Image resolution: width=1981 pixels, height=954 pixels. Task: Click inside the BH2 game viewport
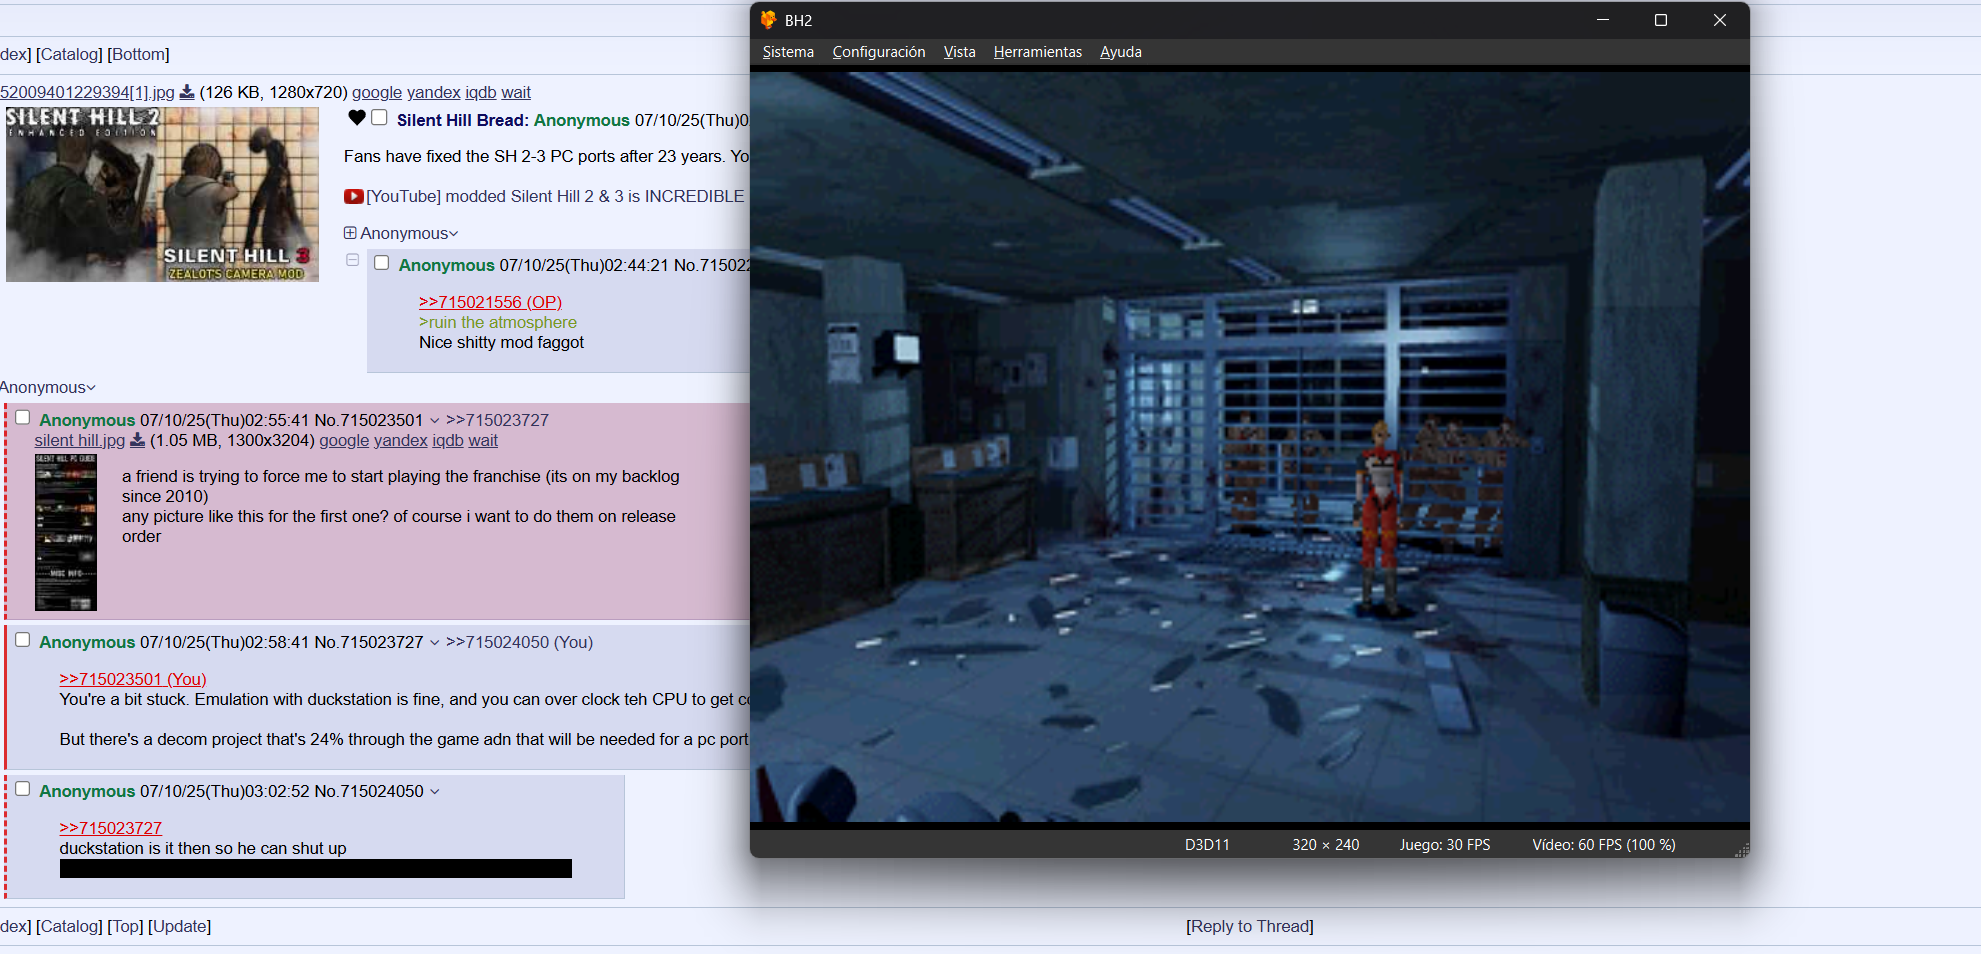(x=1250, y=447)
